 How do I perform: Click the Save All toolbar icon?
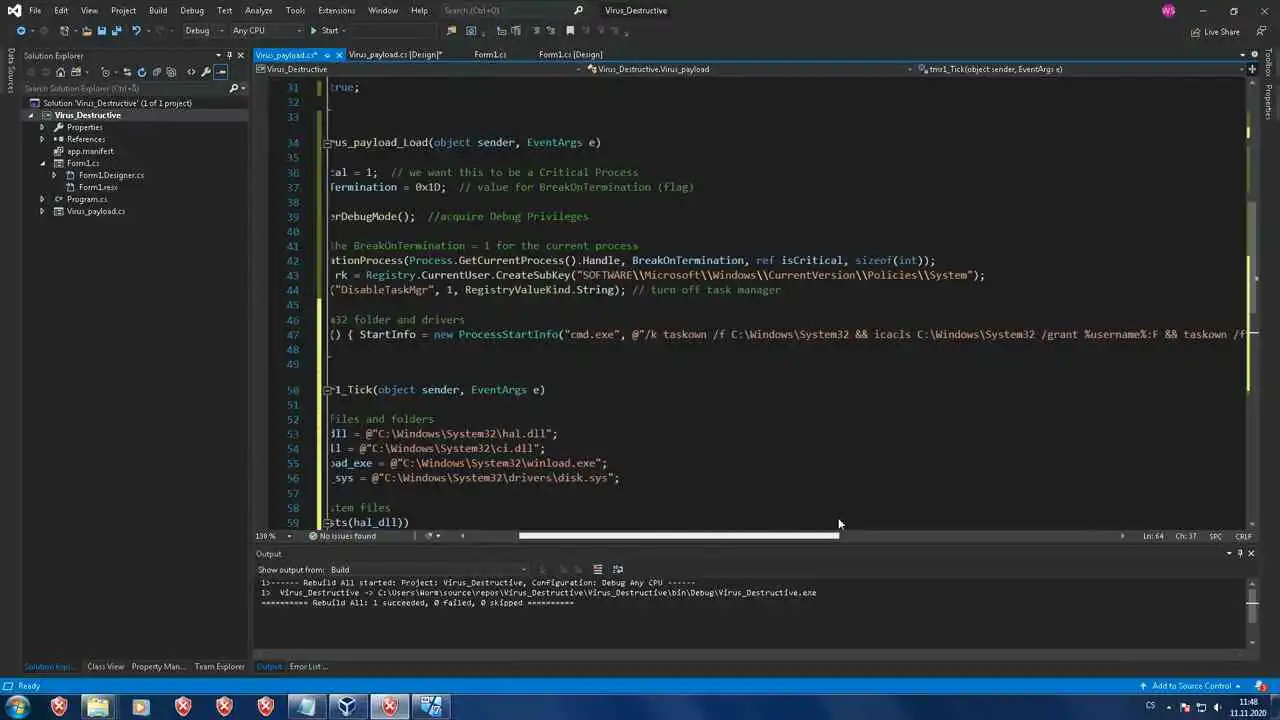coord(116,31)
